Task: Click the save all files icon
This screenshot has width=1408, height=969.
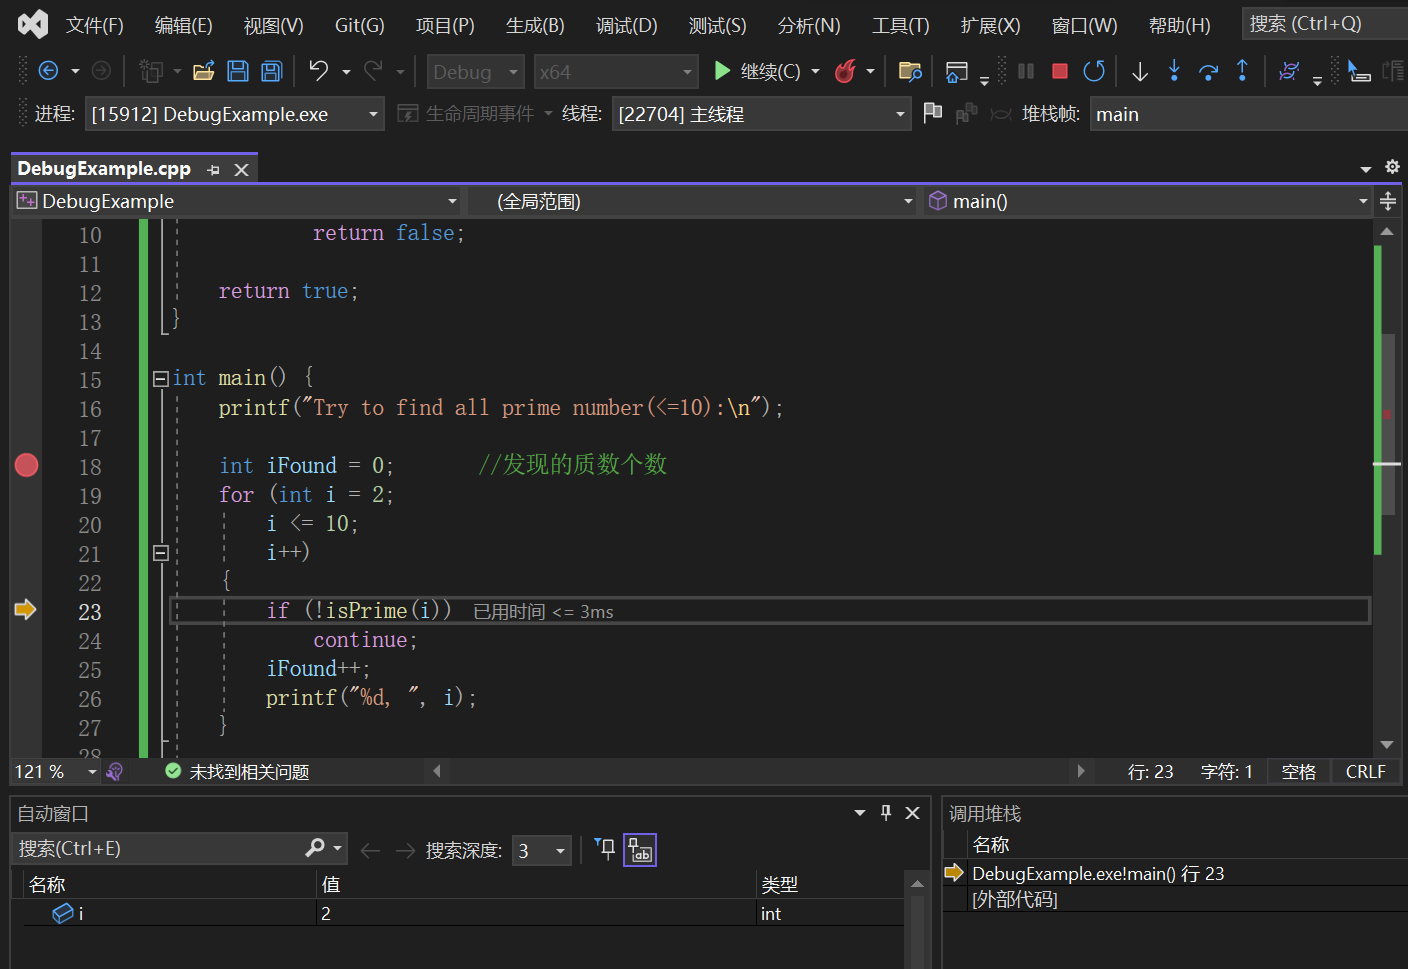Action: (271, 71)
